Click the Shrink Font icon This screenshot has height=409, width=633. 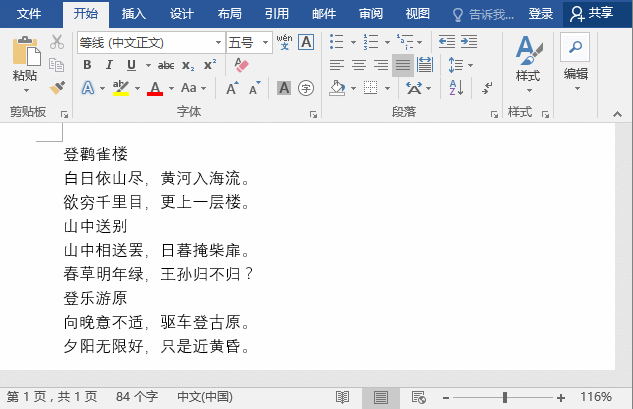(x=254, y=88)
